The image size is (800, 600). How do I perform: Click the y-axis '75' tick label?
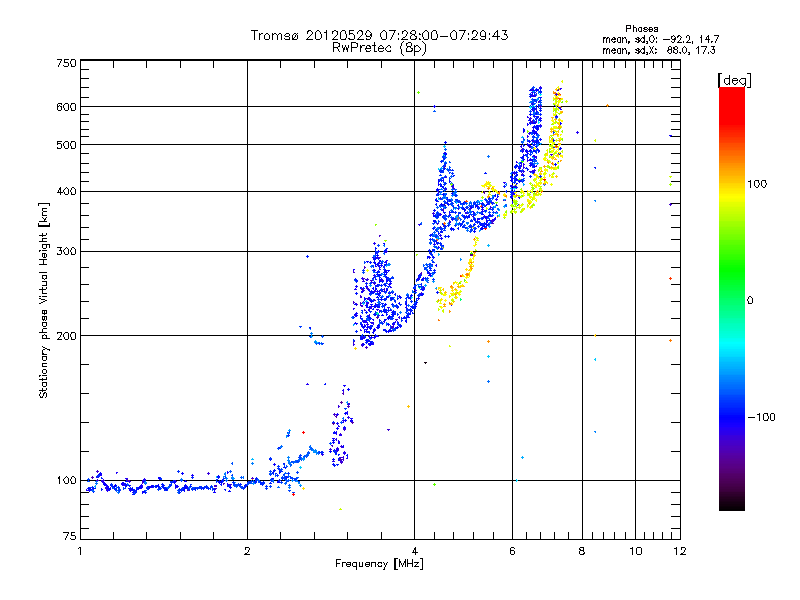click(70, 536)
